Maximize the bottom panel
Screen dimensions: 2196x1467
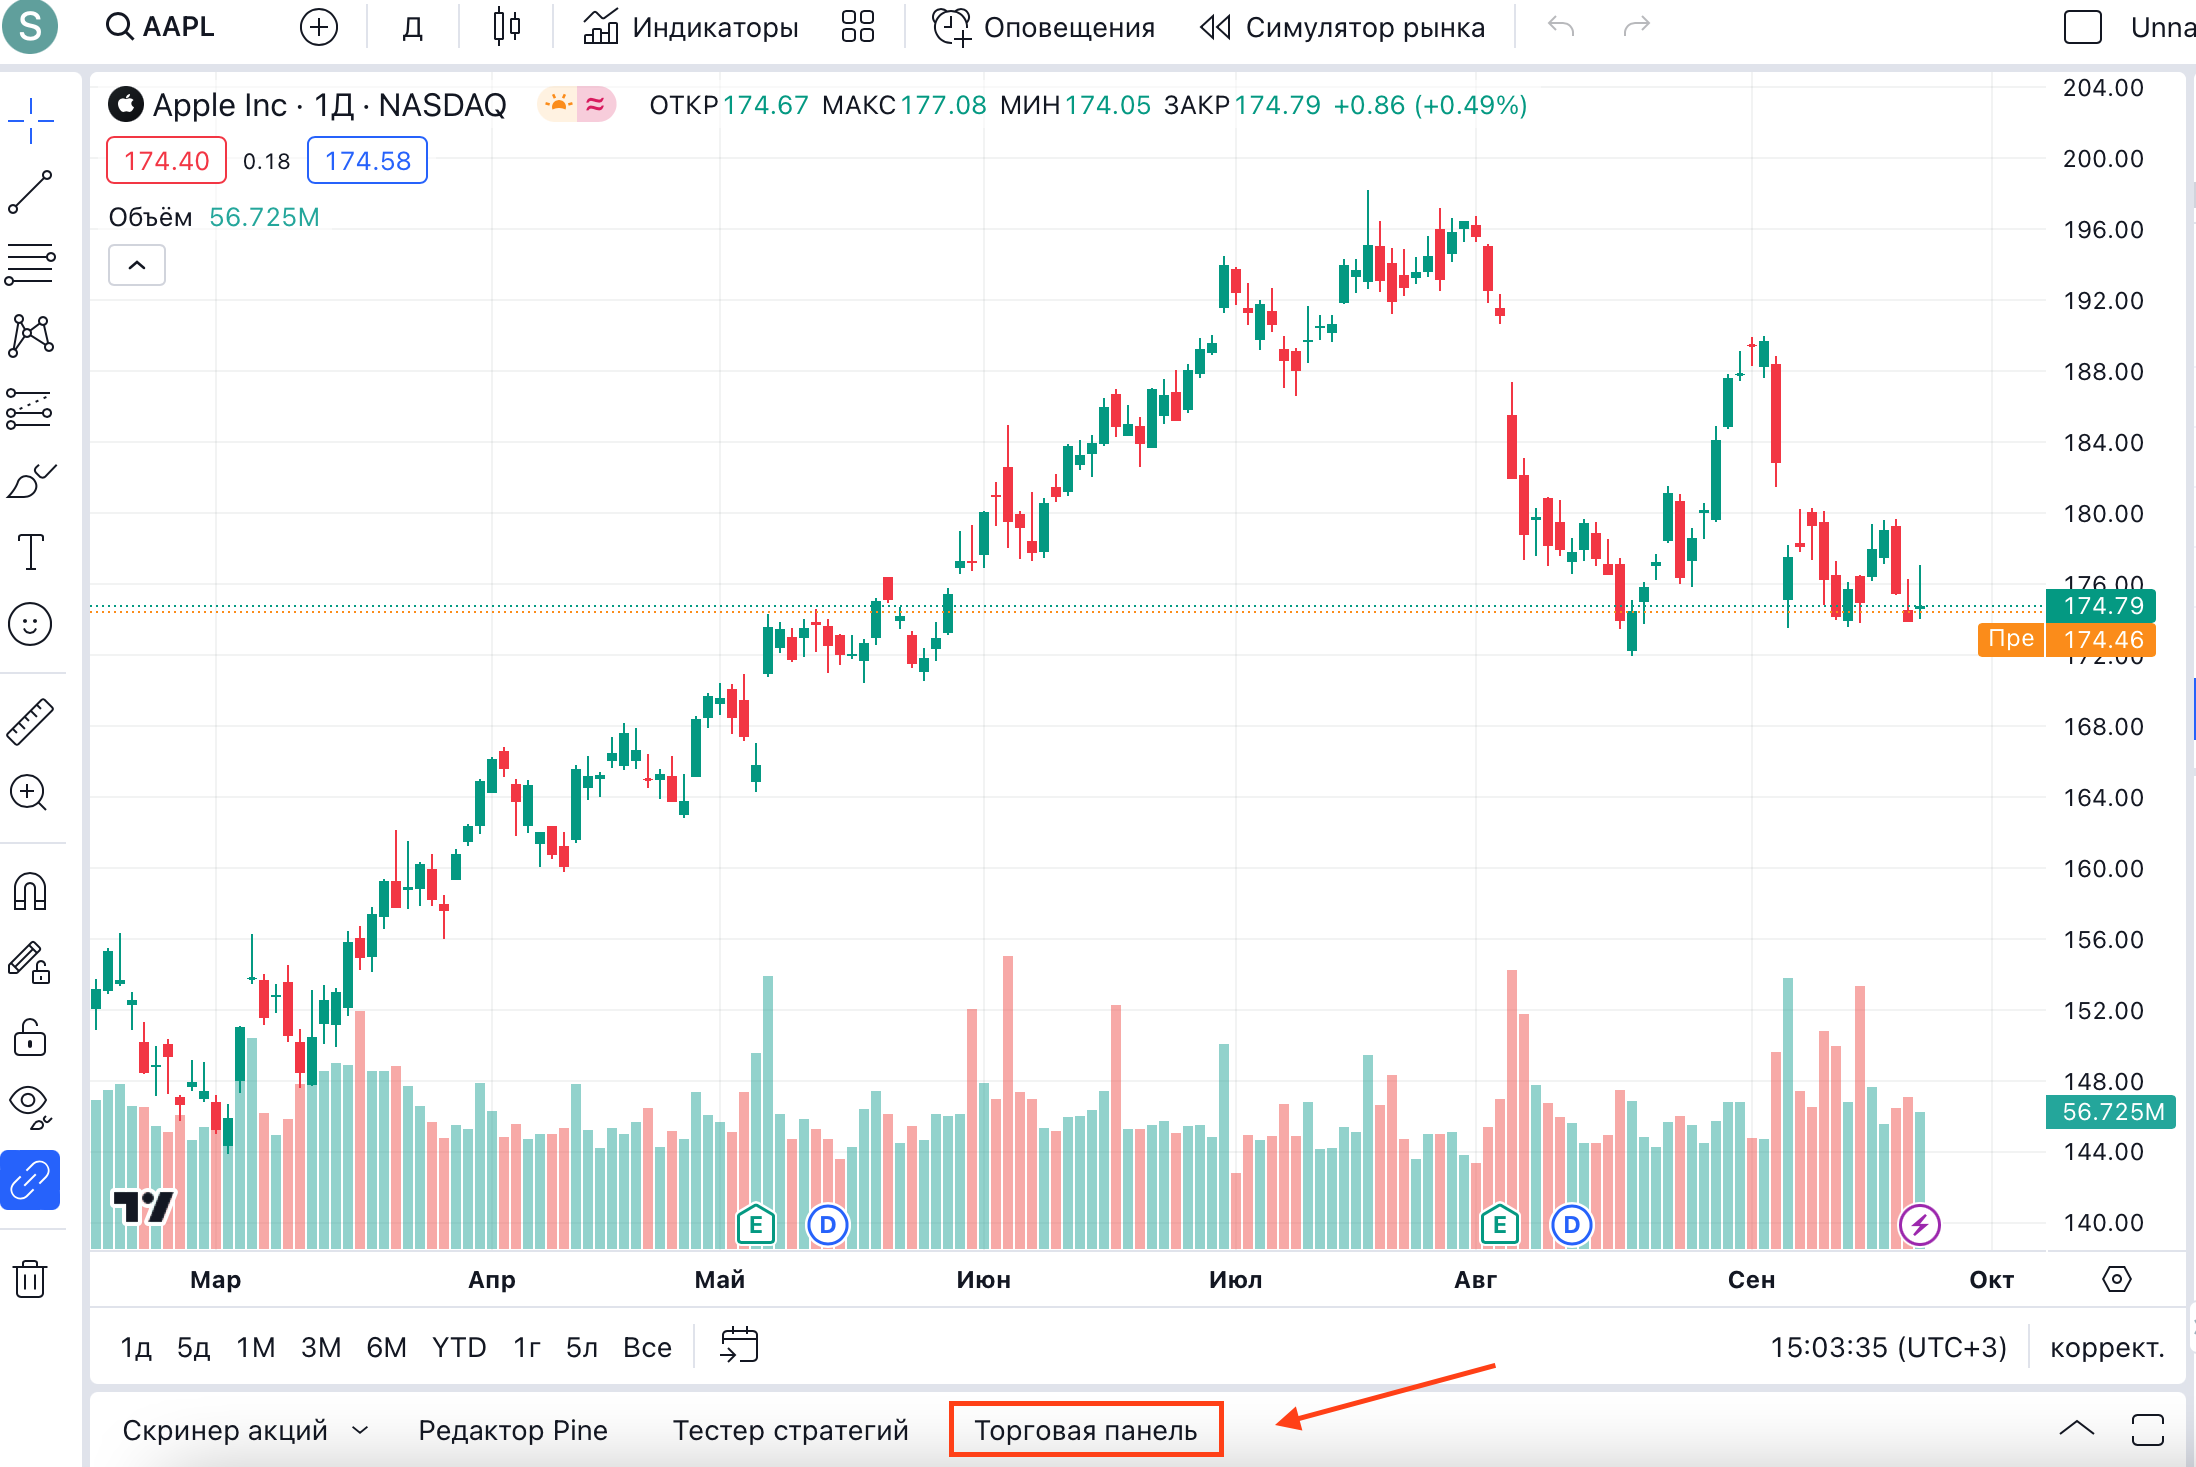coord(2147,1429)
